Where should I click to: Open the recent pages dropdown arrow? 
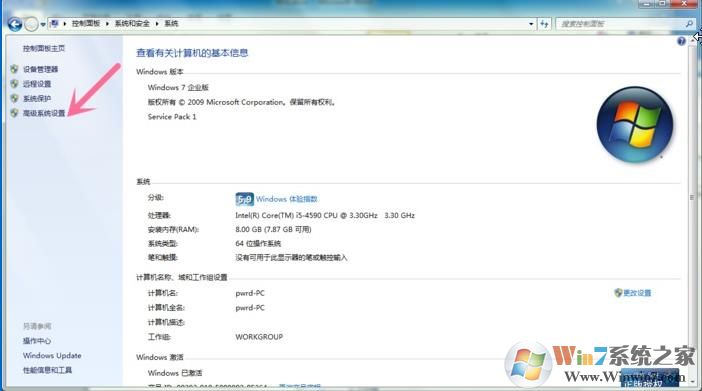click(43, 24)
